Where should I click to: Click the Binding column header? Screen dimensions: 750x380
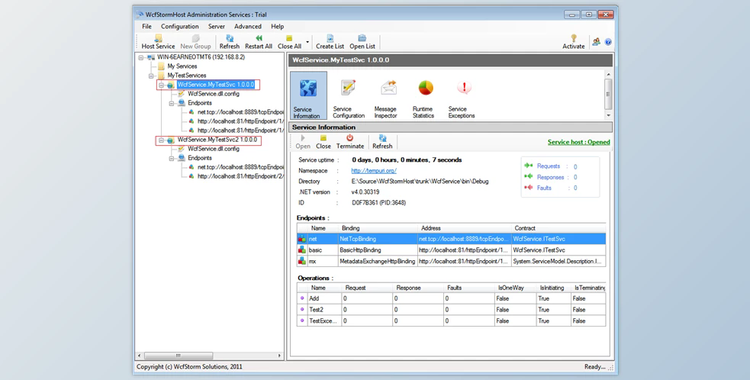[x=377, y=228]
